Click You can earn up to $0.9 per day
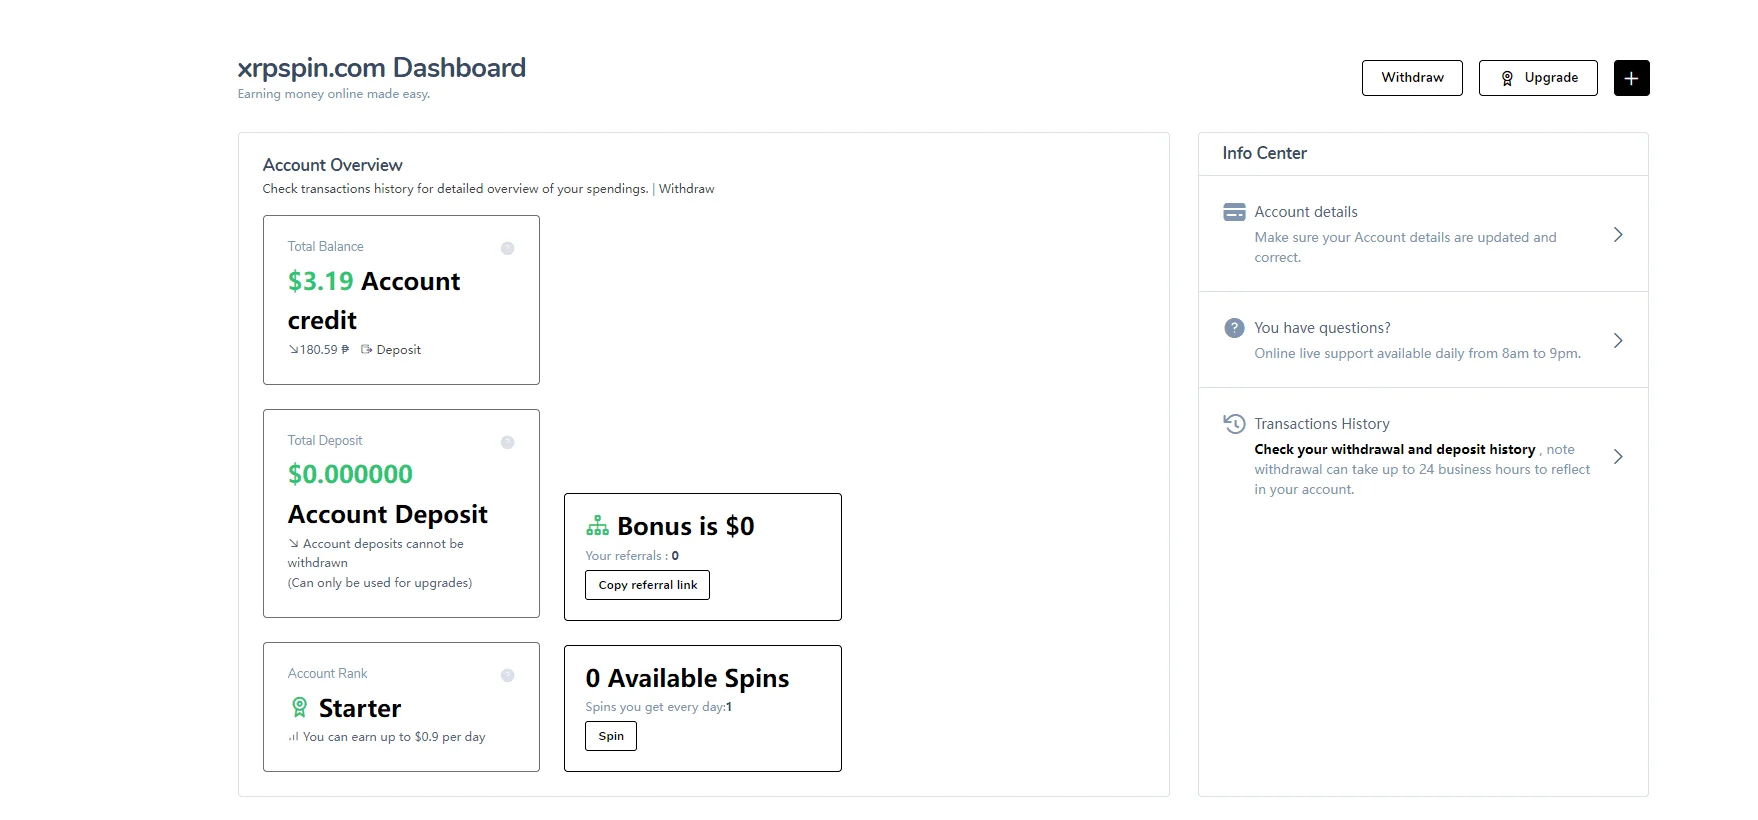Screen dimensions: 1758x820 point(394,737)
